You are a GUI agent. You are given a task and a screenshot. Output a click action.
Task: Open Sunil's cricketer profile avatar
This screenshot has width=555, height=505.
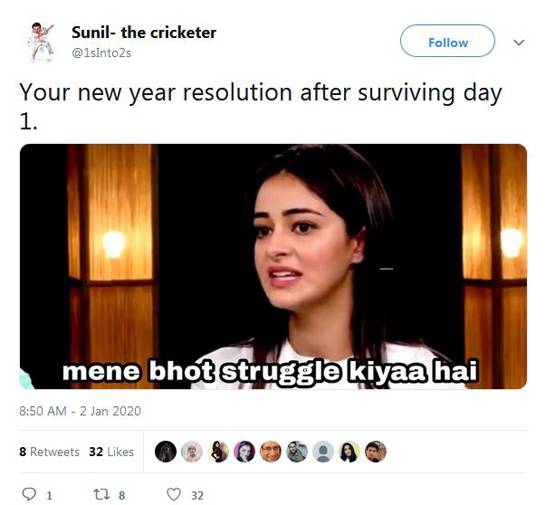(x=41, y=42)
